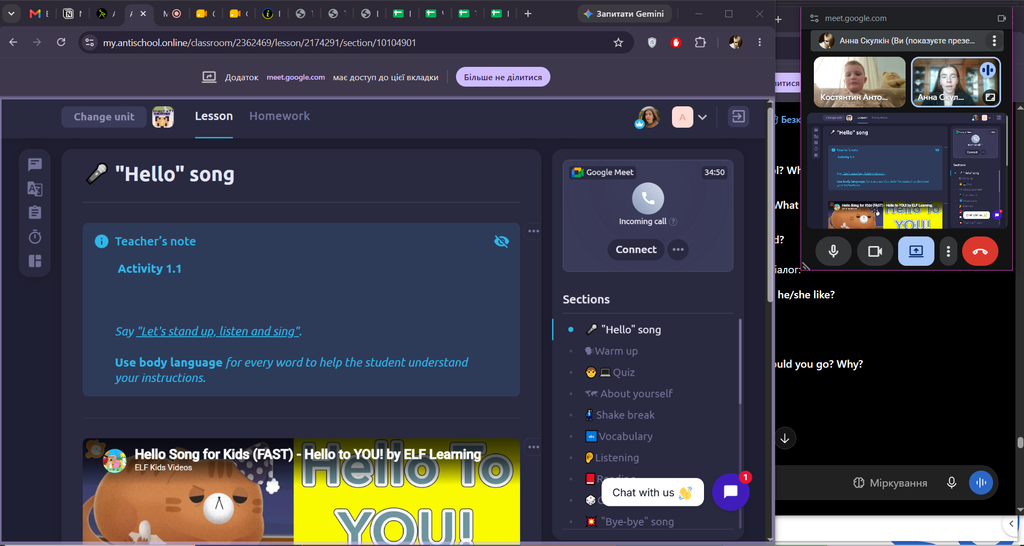Go back in browser history

(13, 42)
